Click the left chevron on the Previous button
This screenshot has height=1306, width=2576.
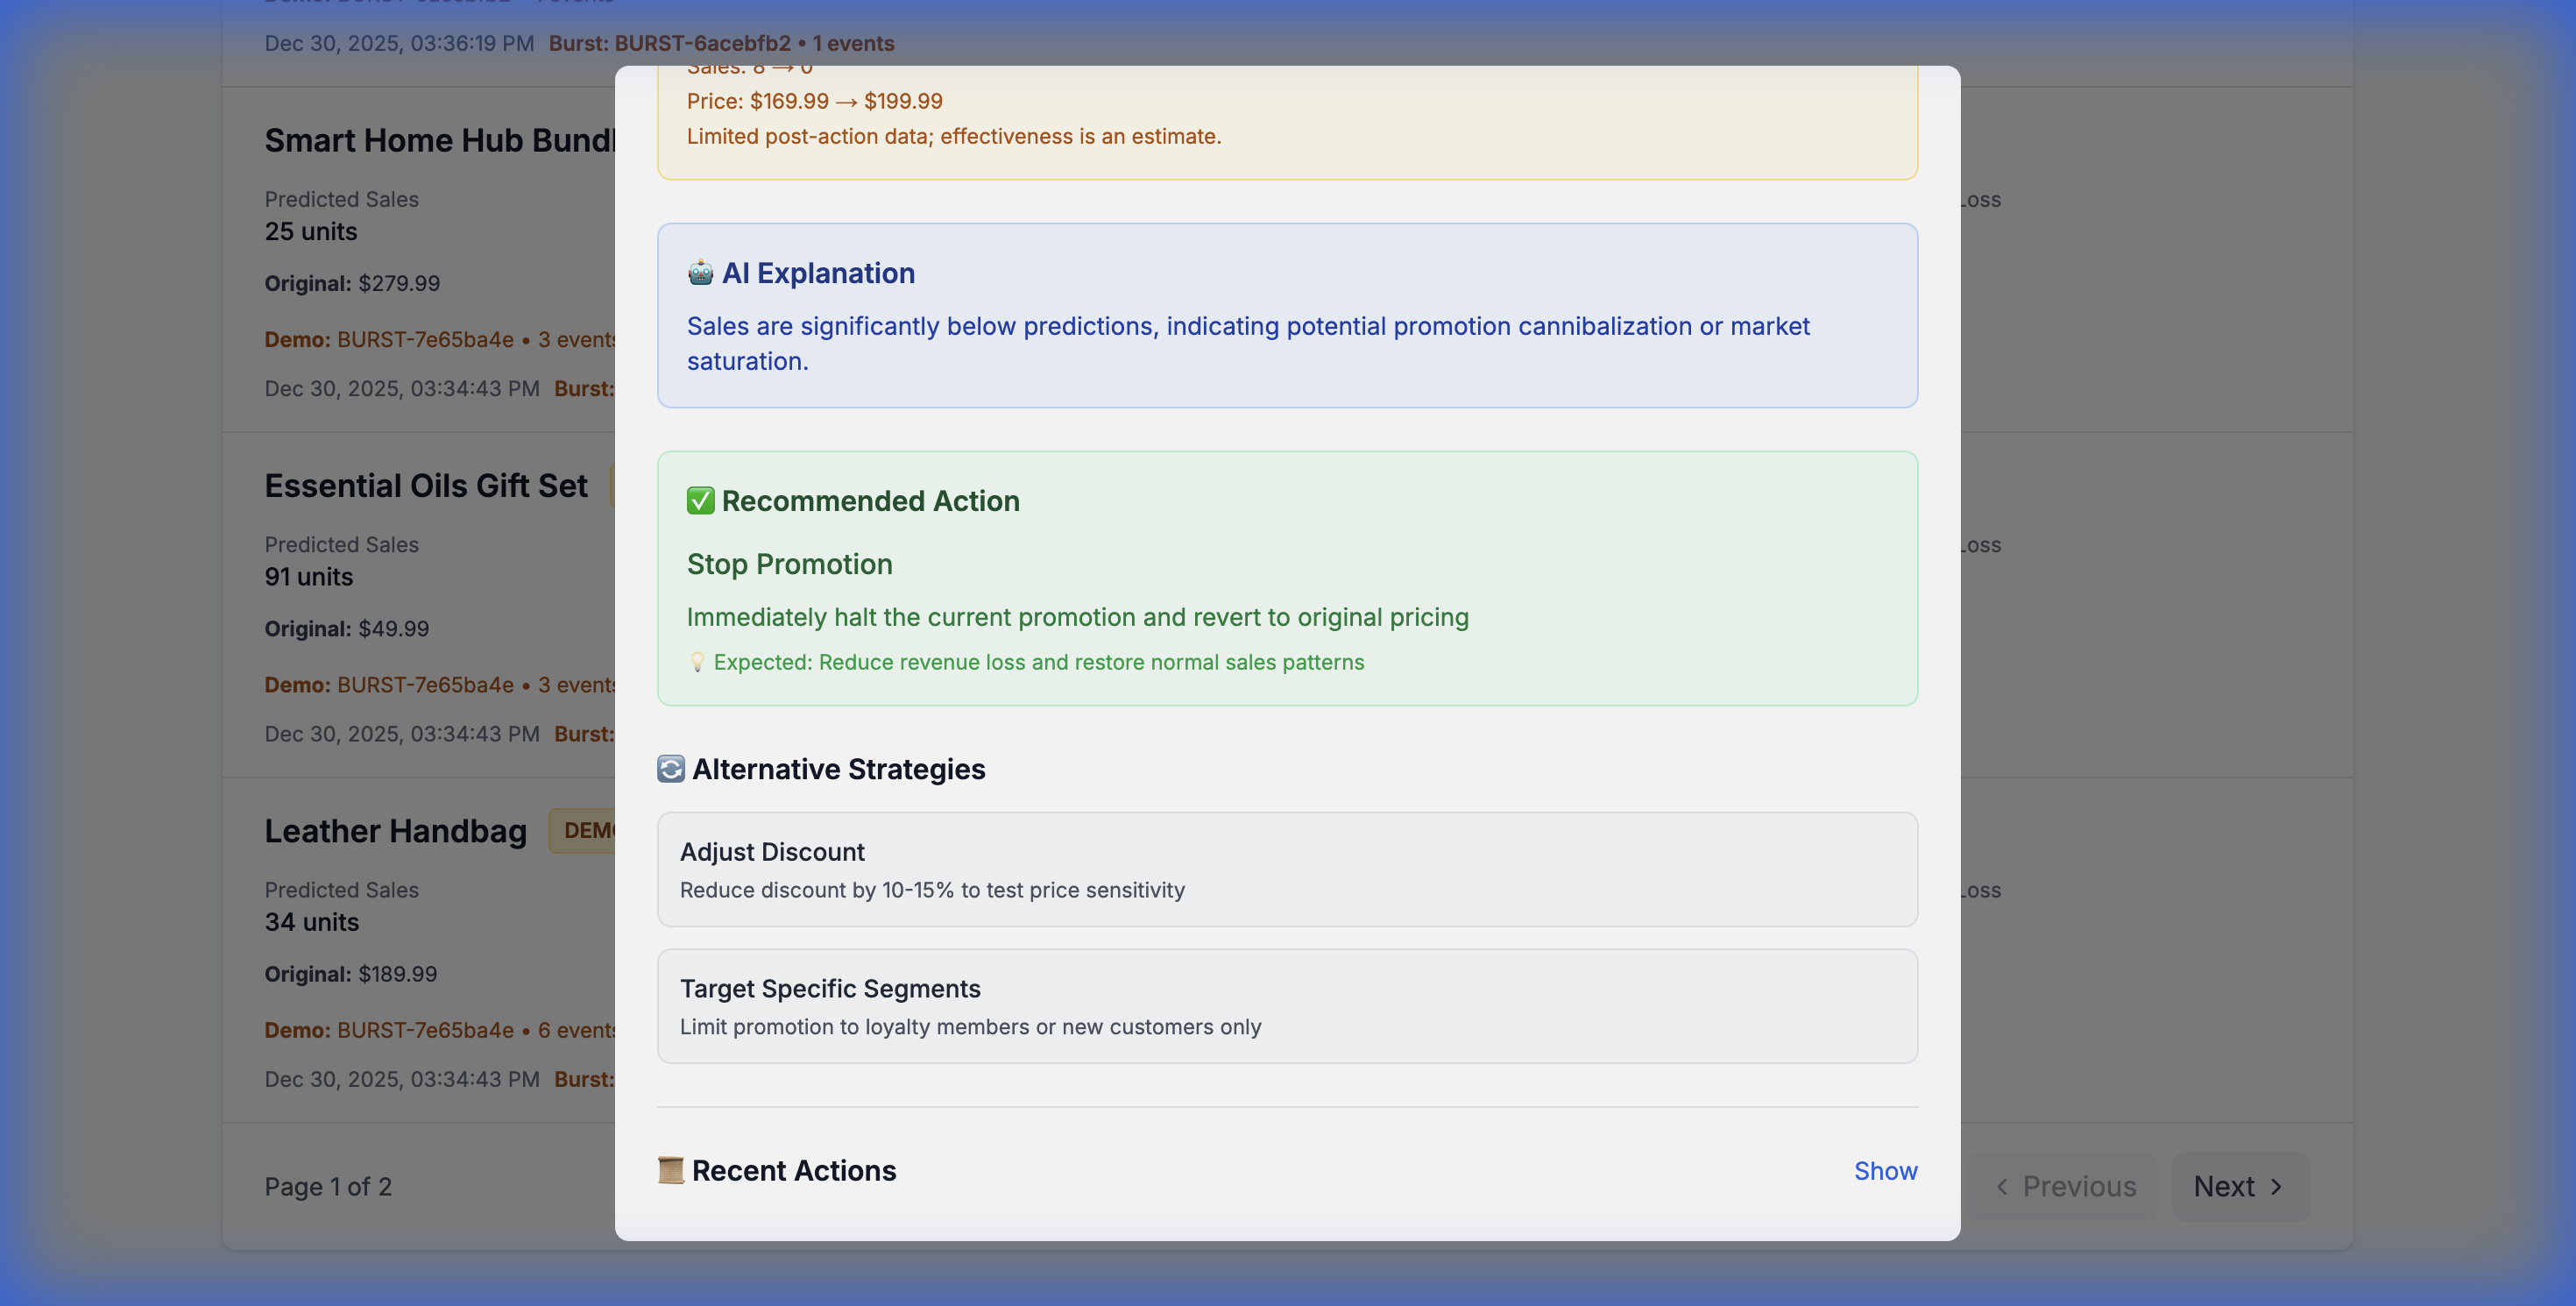coord(2002,1187)
